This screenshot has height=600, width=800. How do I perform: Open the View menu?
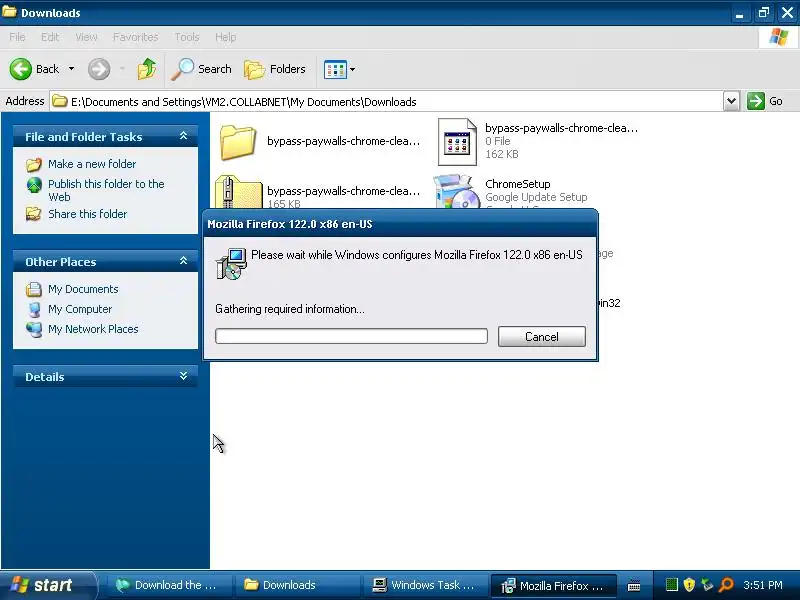(x=86, y=37)
